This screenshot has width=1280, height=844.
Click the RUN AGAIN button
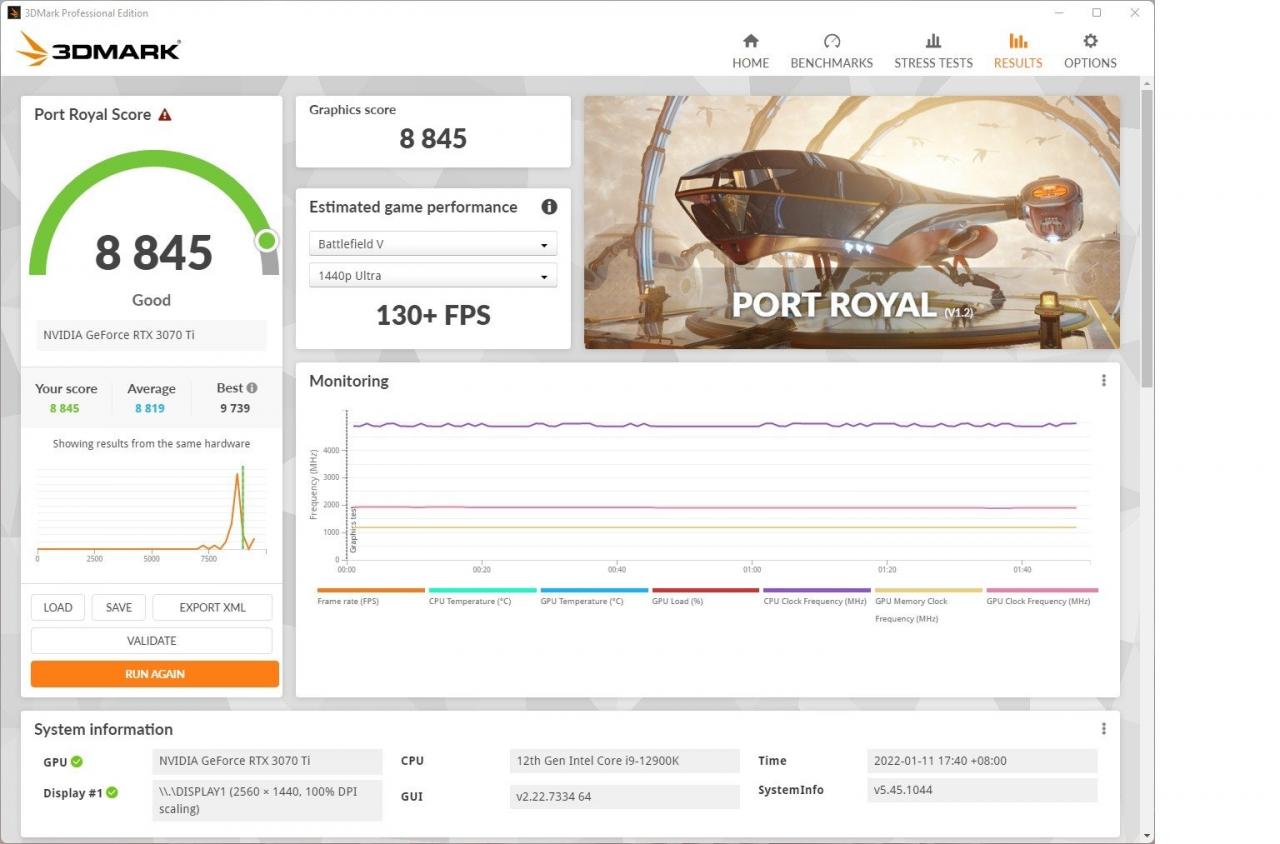pos(154,674)
